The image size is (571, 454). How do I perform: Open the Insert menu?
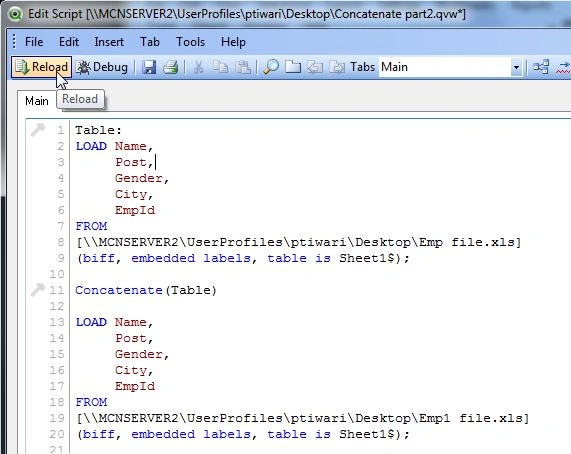109,42
